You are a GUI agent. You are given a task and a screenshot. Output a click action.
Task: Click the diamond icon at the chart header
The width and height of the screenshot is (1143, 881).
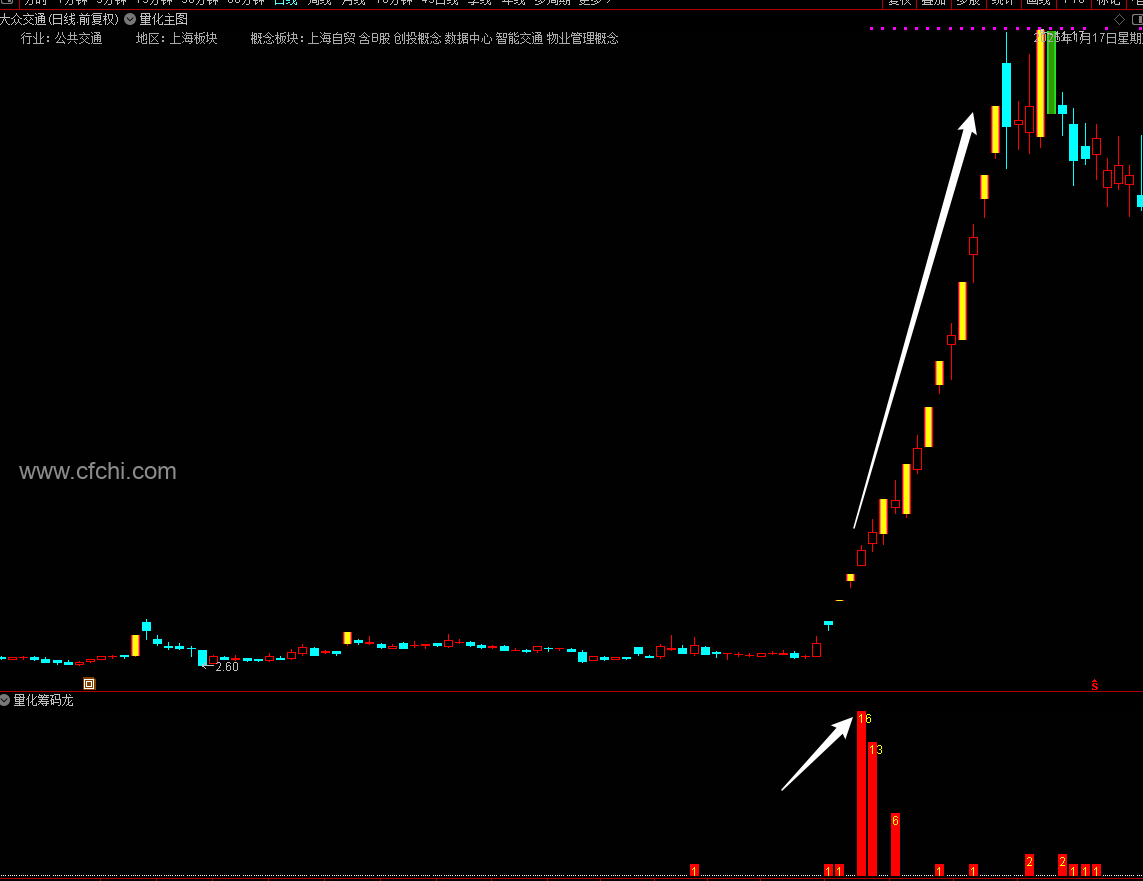pyautogui.click(x=1120, y=20)
